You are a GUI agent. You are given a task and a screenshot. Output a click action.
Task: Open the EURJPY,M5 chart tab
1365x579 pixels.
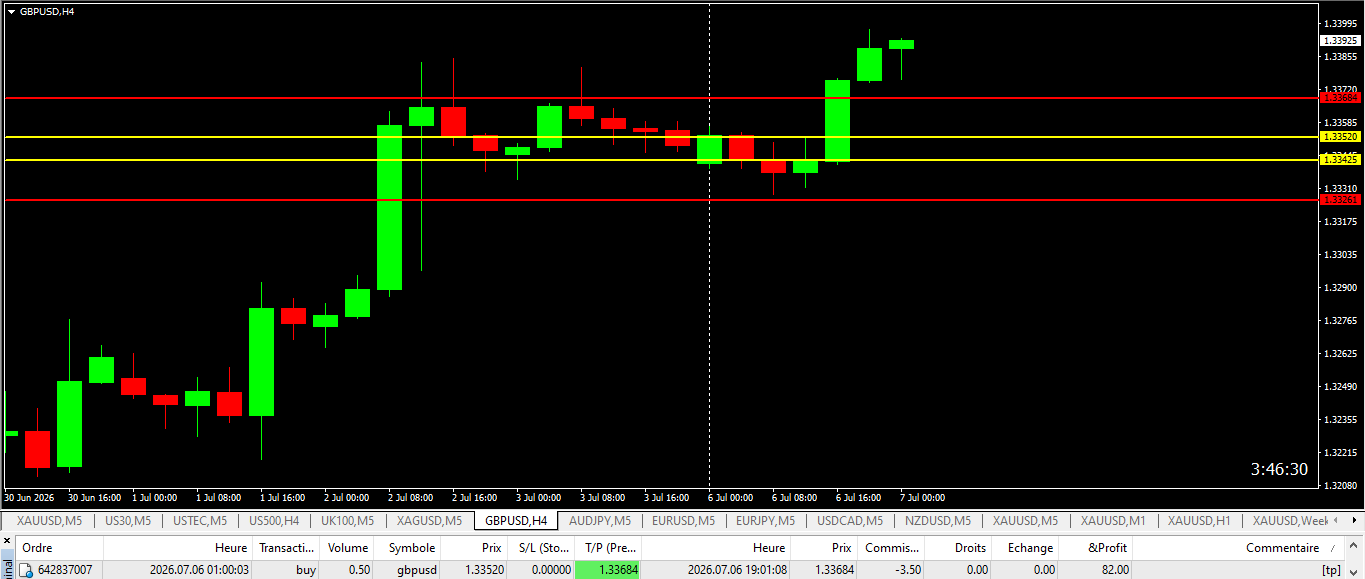coord(766,521)
